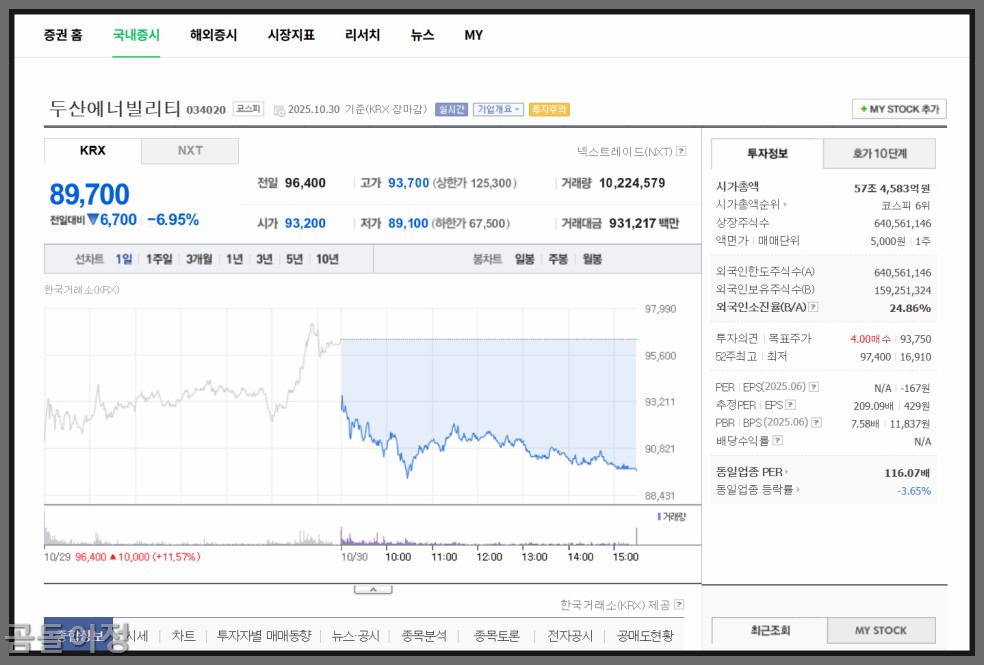
Task: Open the 호가 10단계 tab
Action: pos(879,154)
